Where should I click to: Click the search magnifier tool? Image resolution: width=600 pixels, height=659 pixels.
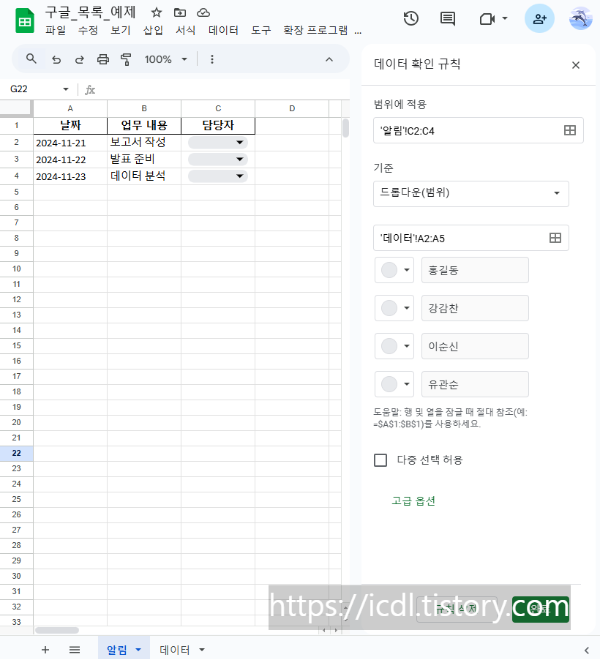point(31,59)
